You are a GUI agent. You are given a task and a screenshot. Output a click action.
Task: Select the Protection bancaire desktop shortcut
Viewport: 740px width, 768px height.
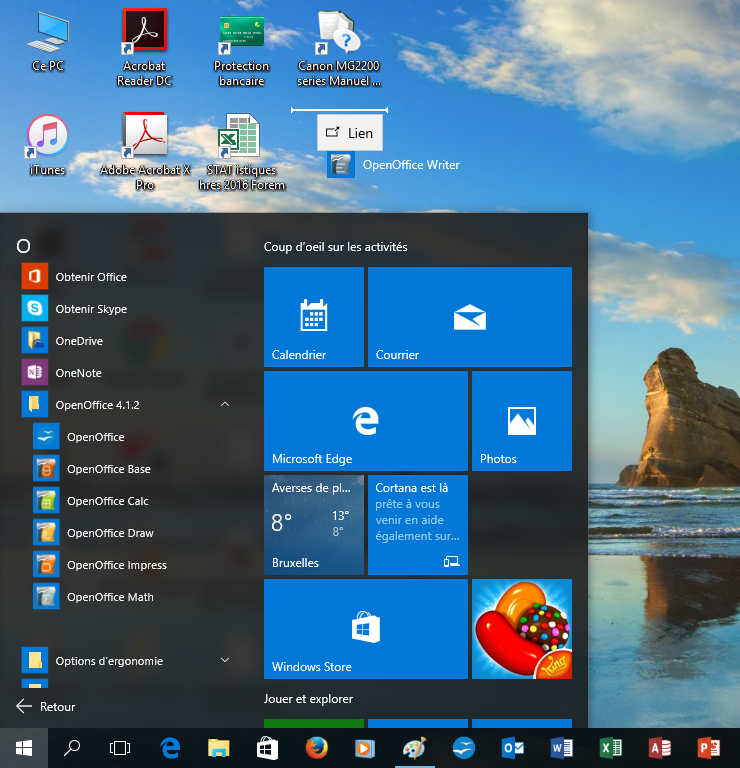coord(241,50)
